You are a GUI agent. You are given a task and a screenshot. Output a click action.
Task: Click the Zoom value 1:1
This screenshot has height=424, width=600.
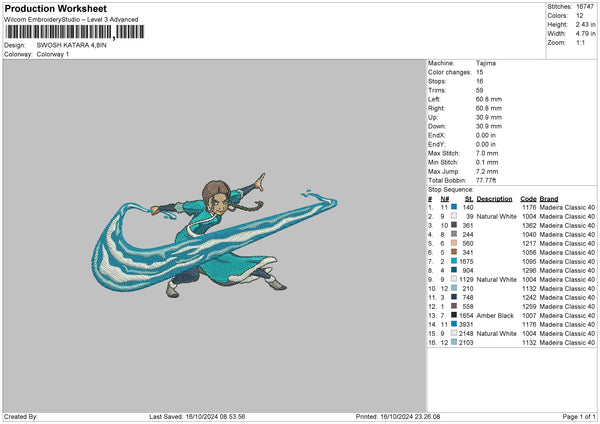point(580,42)
